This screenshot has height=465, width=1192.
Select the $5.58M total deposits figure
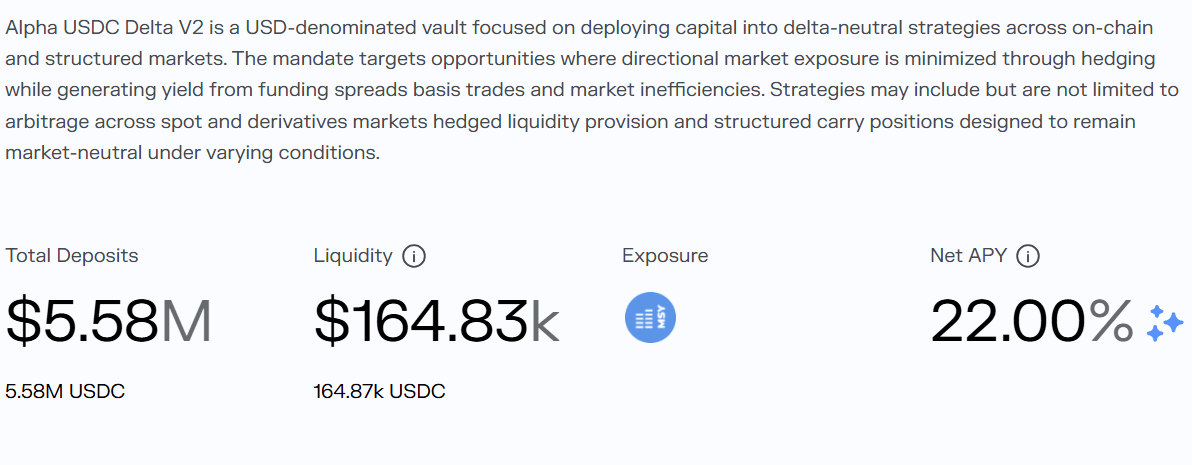(x=109, y=321)
